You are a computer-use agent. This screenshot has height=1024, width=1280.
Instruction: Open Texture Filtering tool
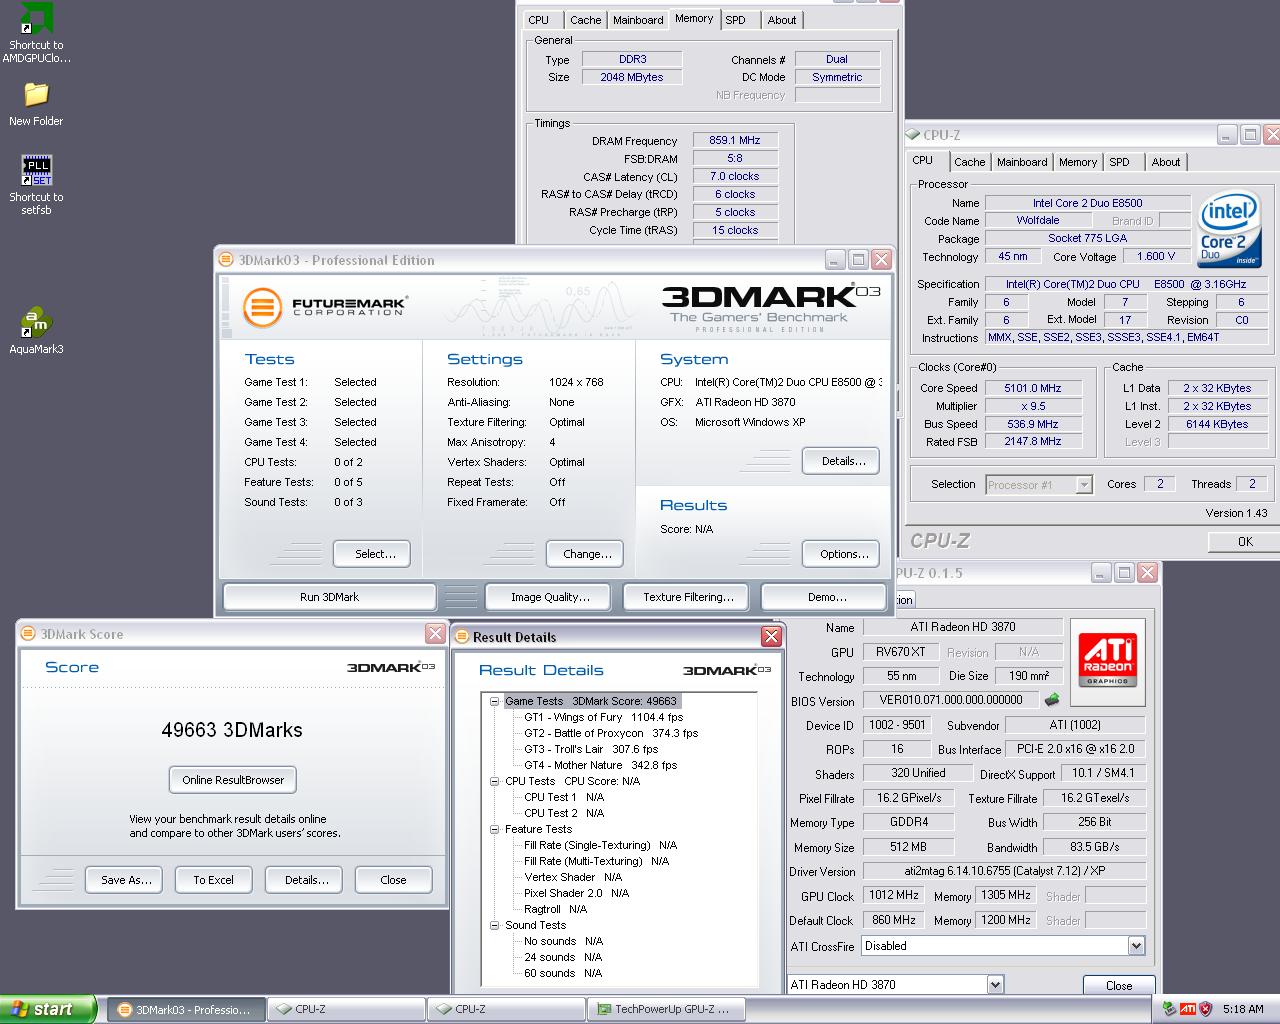(688, 597)
